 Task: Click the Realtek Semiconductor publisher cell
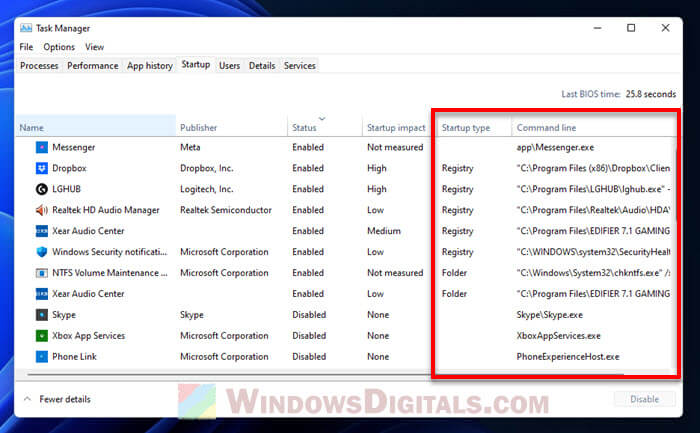coord(226,210)
